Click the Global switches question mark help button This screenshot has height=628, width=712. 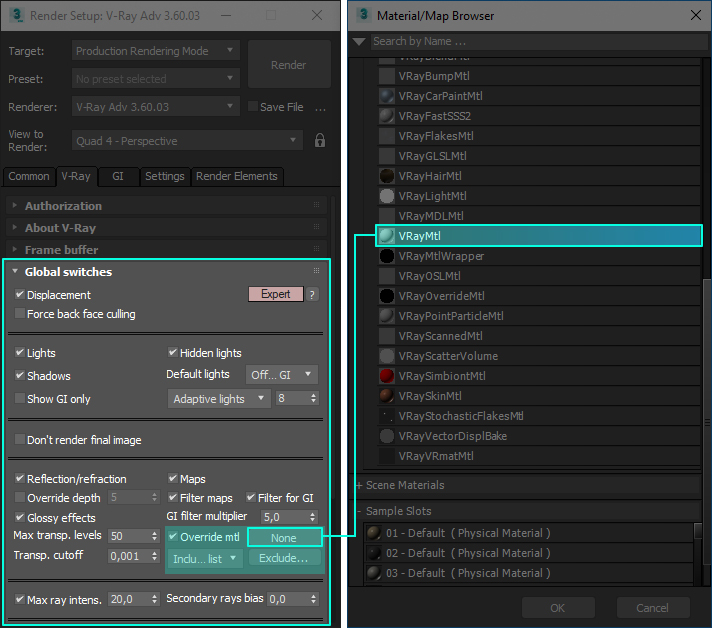[x=312, y=295]
